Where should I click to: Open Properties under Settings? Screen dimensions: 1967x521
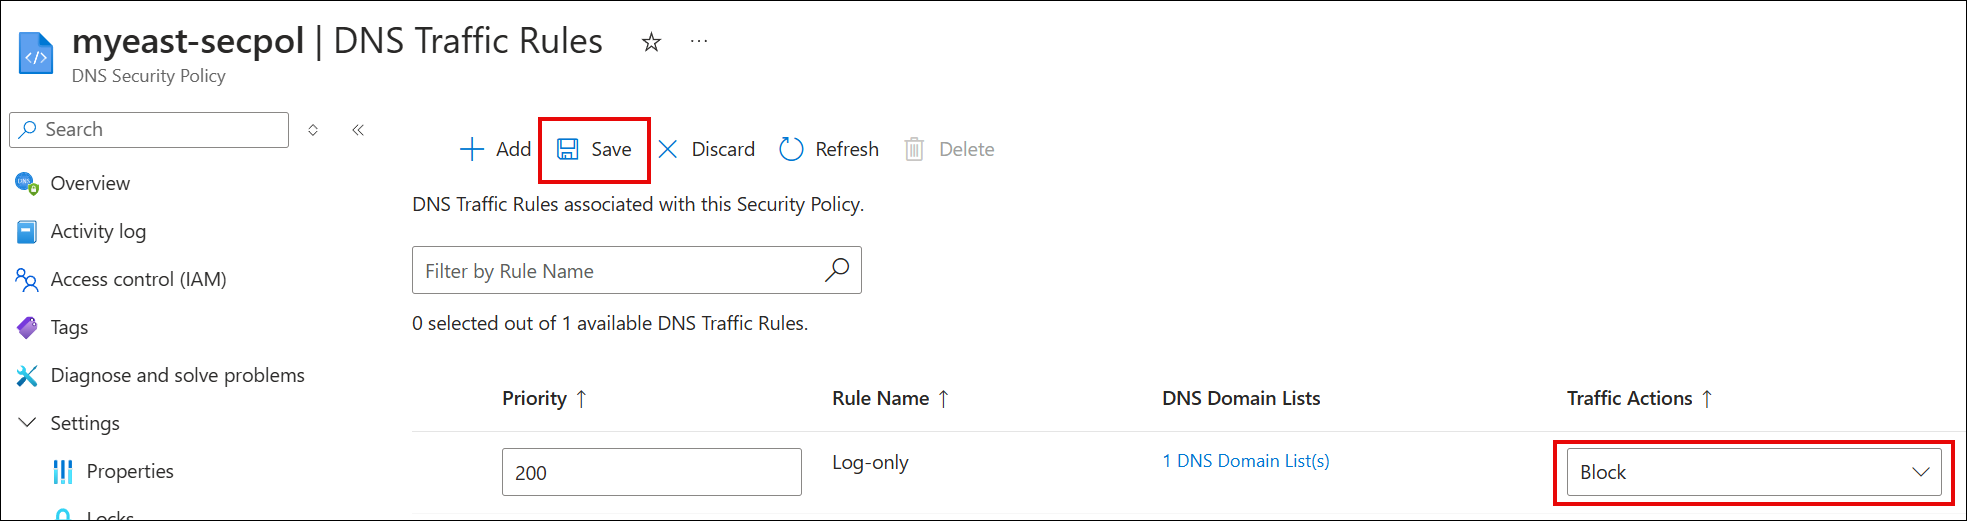pyautogui.click(x=130, y=471)
